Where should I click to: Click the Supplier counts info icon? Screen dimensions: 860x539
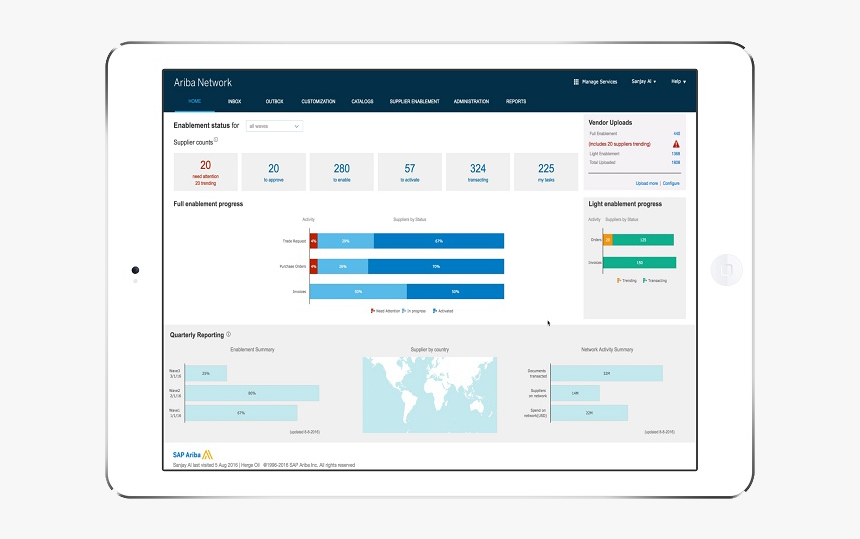click(x=216, y=140)
